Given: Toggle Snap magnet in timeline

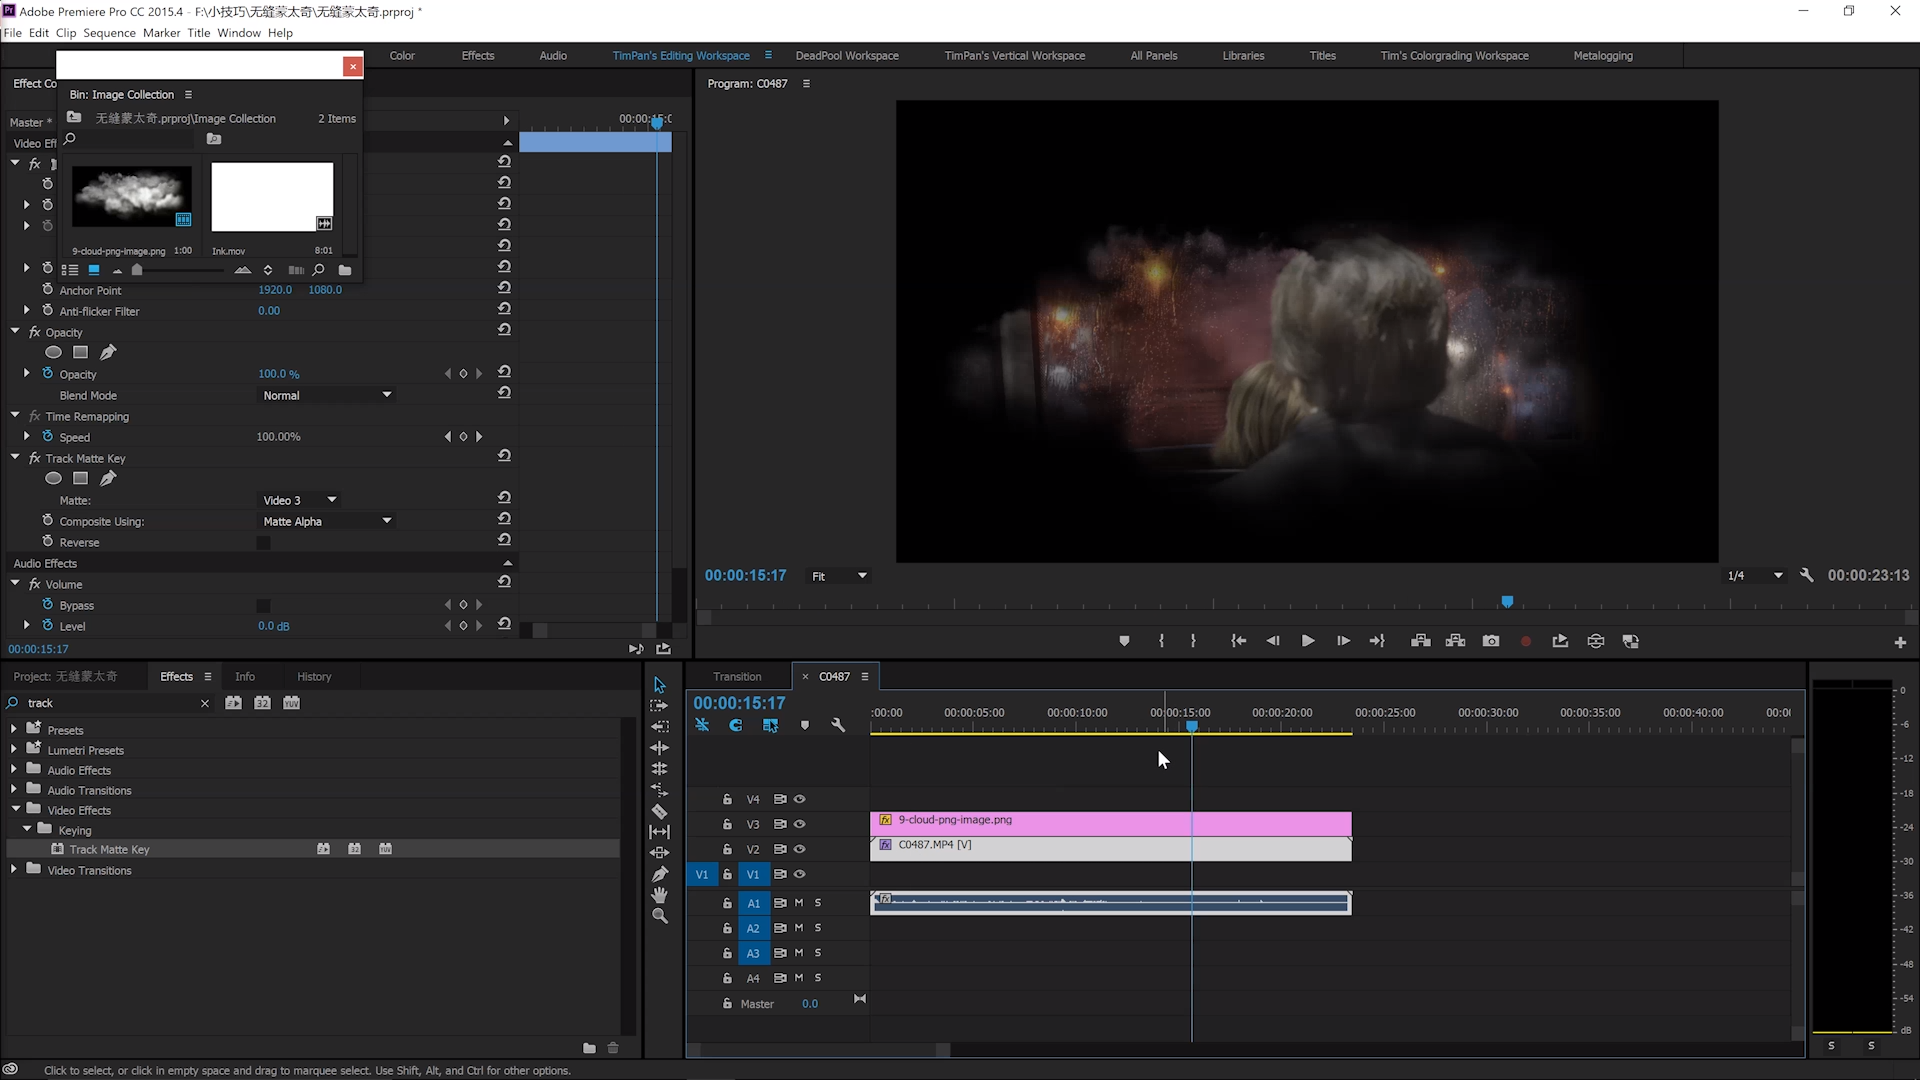Looking at the screenshot, I should coord(736,726).
